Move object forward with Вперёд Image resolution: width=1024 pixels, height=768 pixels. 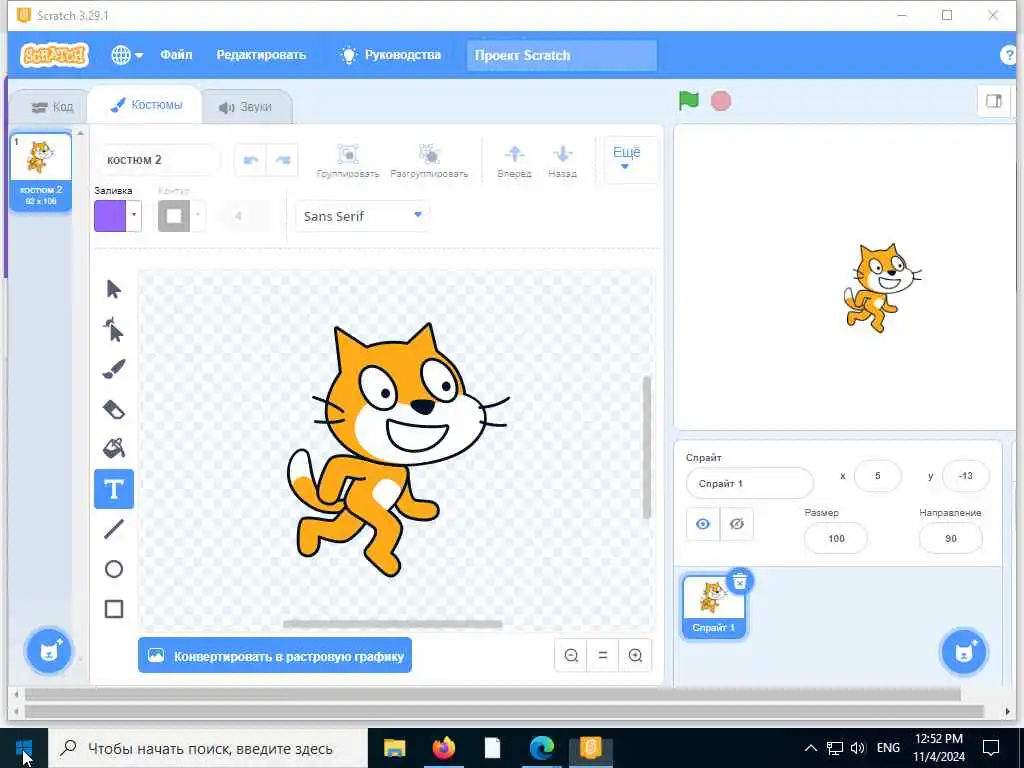pyautogui.click(x=514, y=161)
